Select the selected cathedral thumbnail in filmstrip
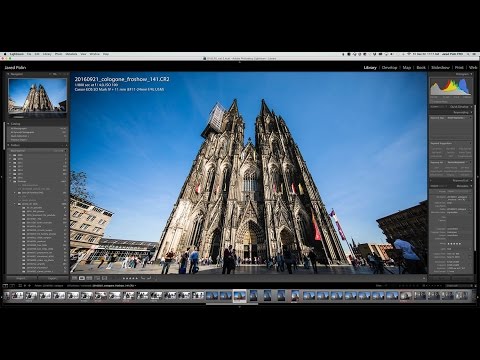This screenshot has width=480, height=360. coord(240,295)
